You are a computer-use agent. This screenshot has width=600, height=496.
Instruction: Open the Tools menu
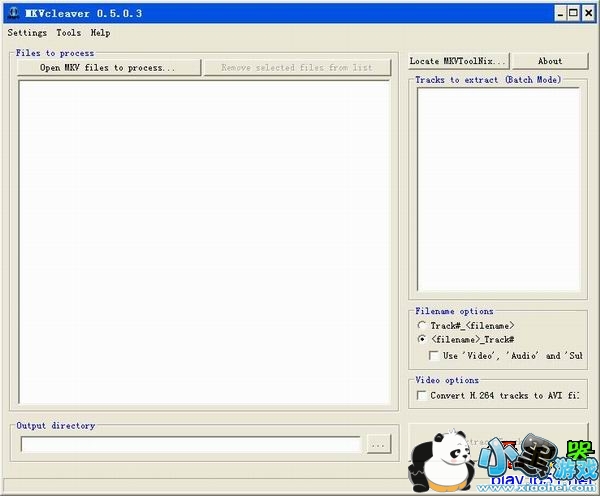(69, 33)
